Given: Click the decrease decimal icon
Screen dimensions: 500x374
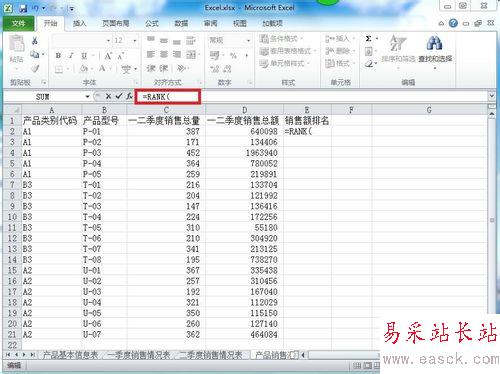Looking at the screenshot, I should [x=227, y=69].
